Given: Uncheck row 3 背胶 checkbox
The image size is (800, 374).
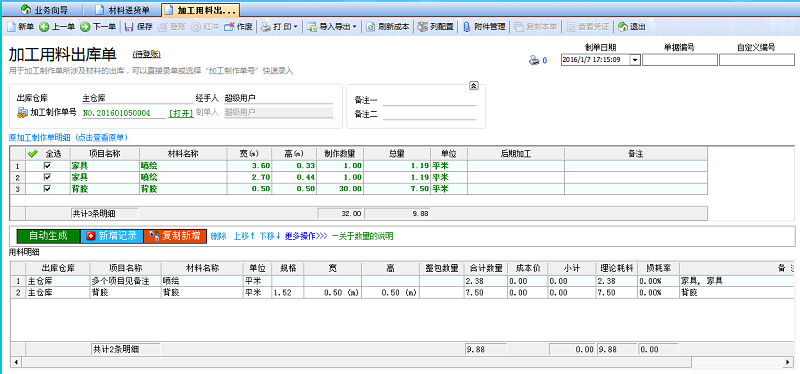Looking at the screenshot, I should 48,188.
